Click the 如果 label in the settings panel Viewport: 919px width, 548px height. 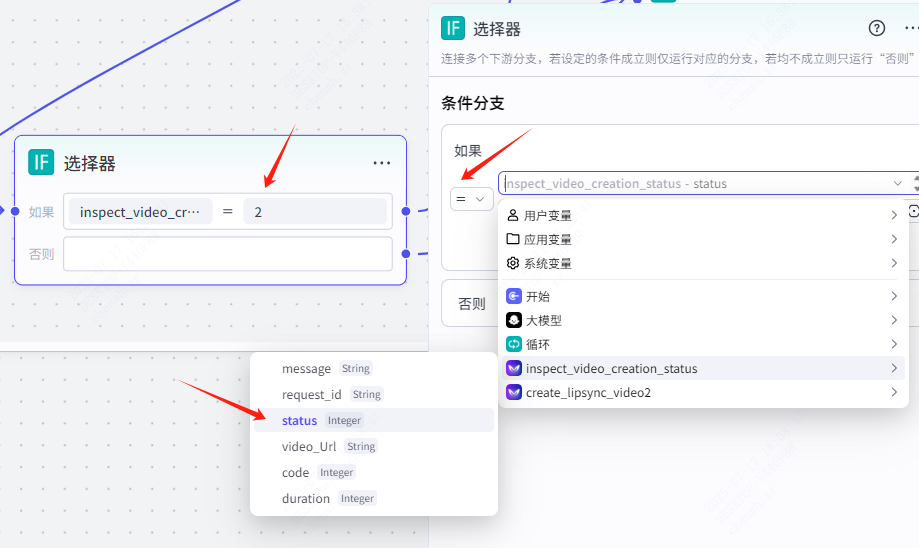[x=468, y=151]
